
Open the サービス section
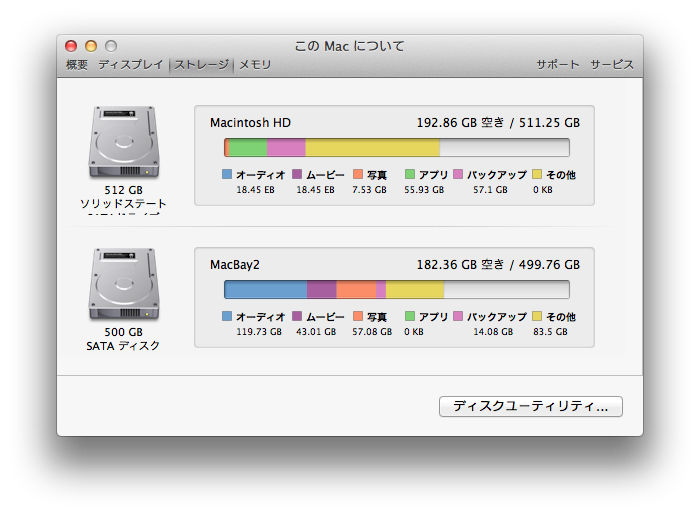[x=612, y=65]
